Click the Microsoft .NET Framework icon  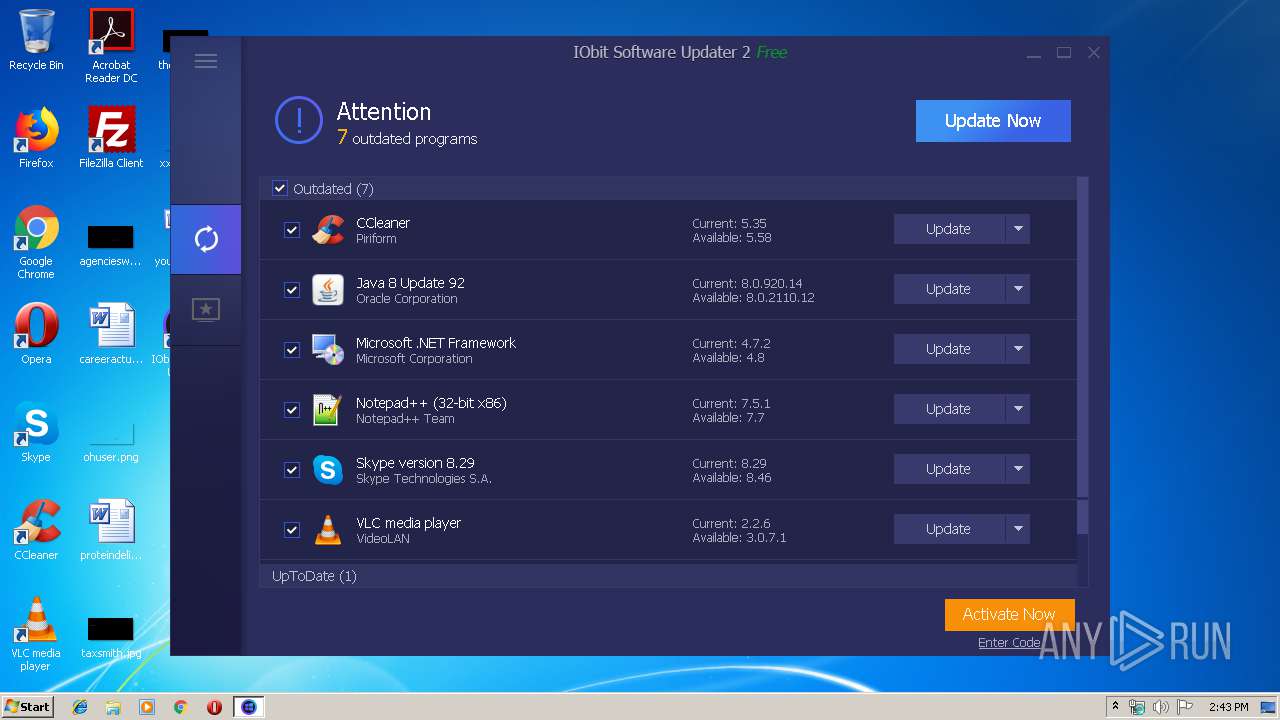click(328, 350)
